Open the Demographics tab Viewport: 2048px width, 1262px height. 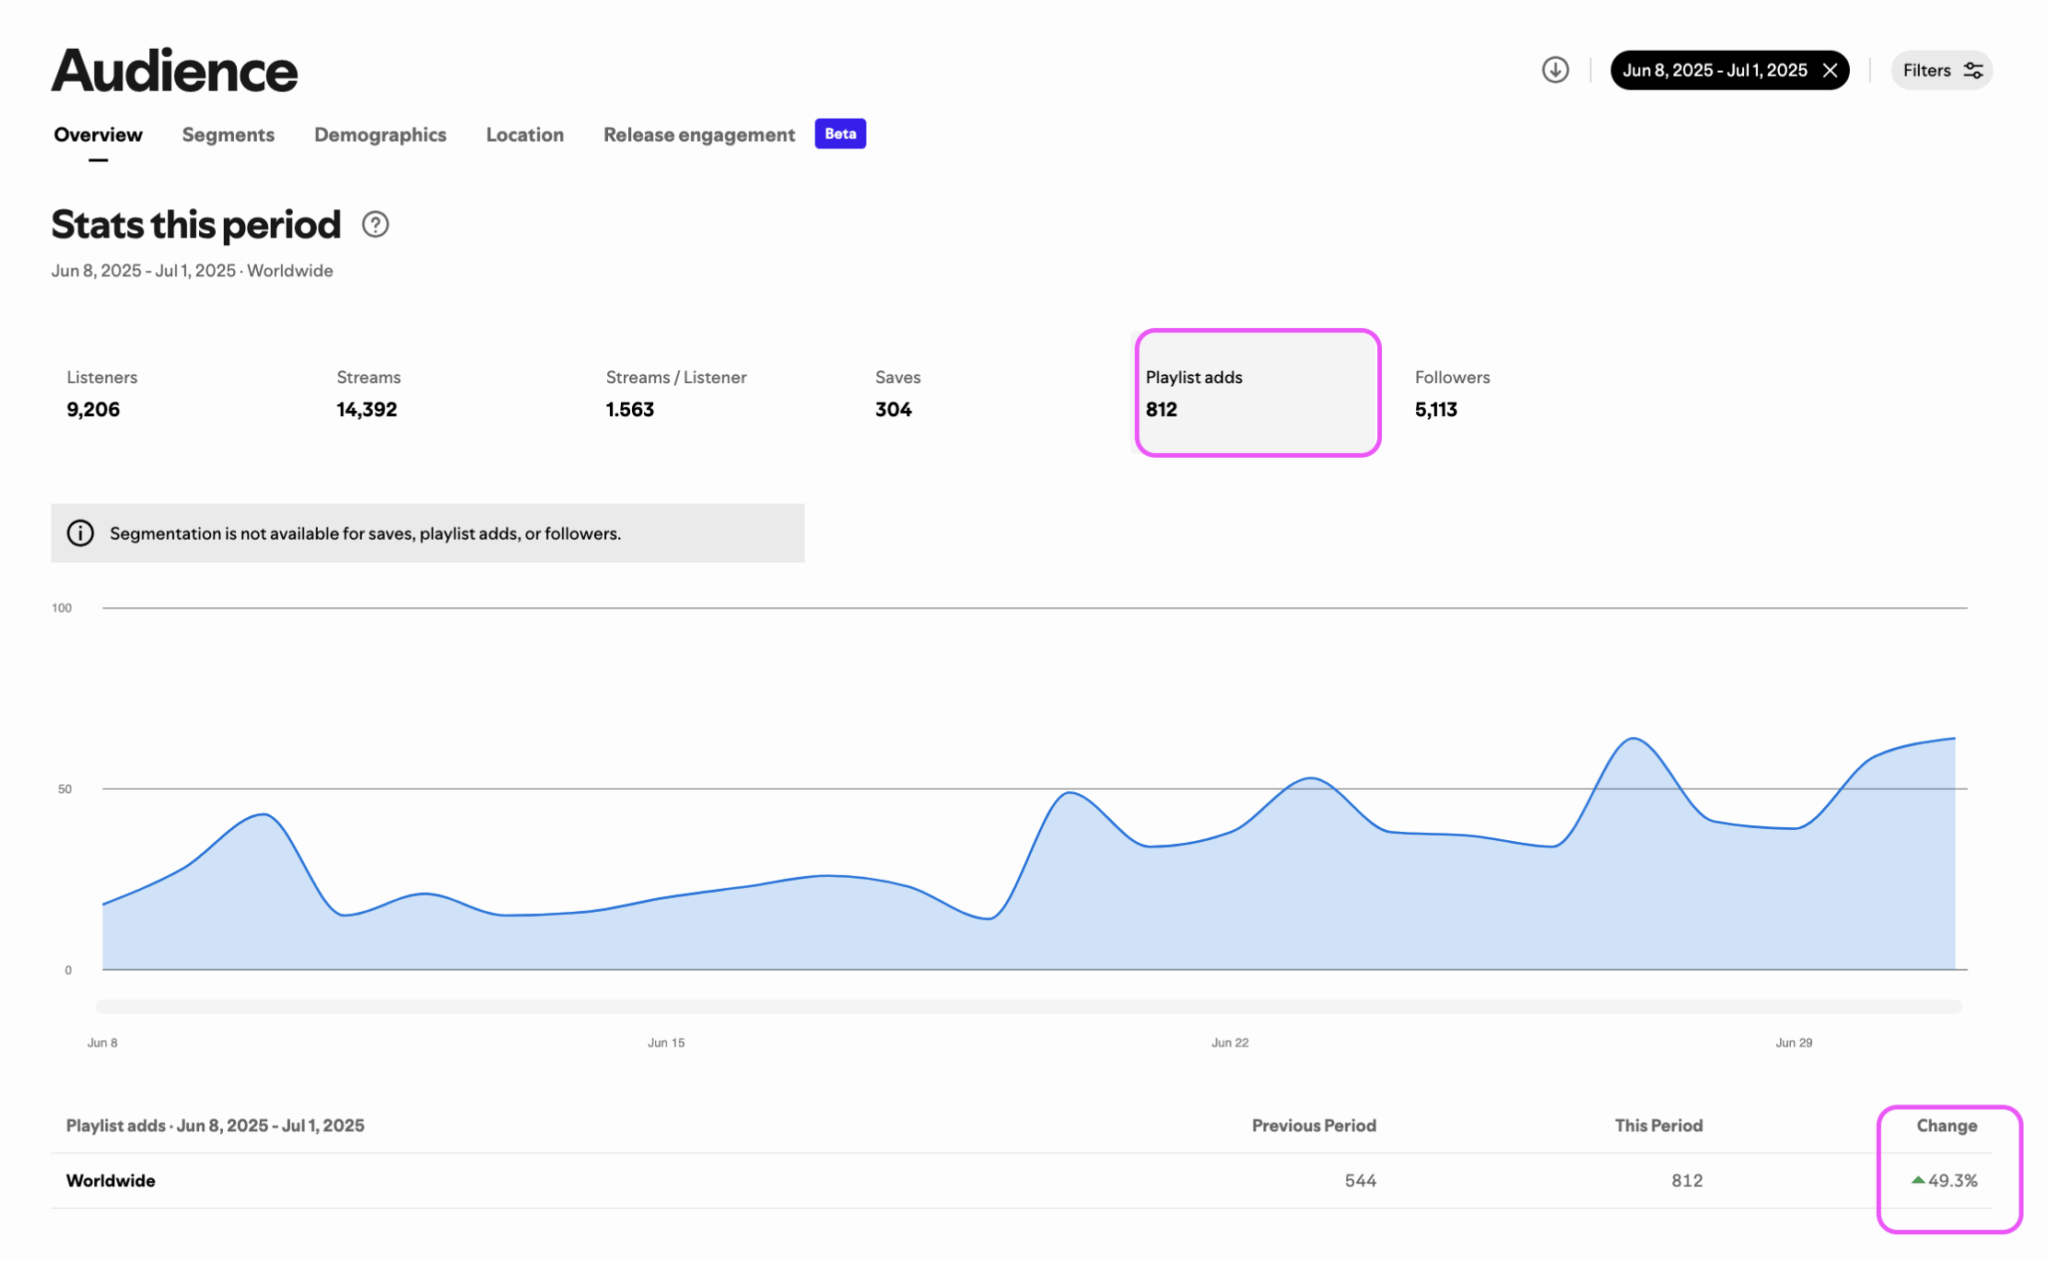click(x=380, y=134)
